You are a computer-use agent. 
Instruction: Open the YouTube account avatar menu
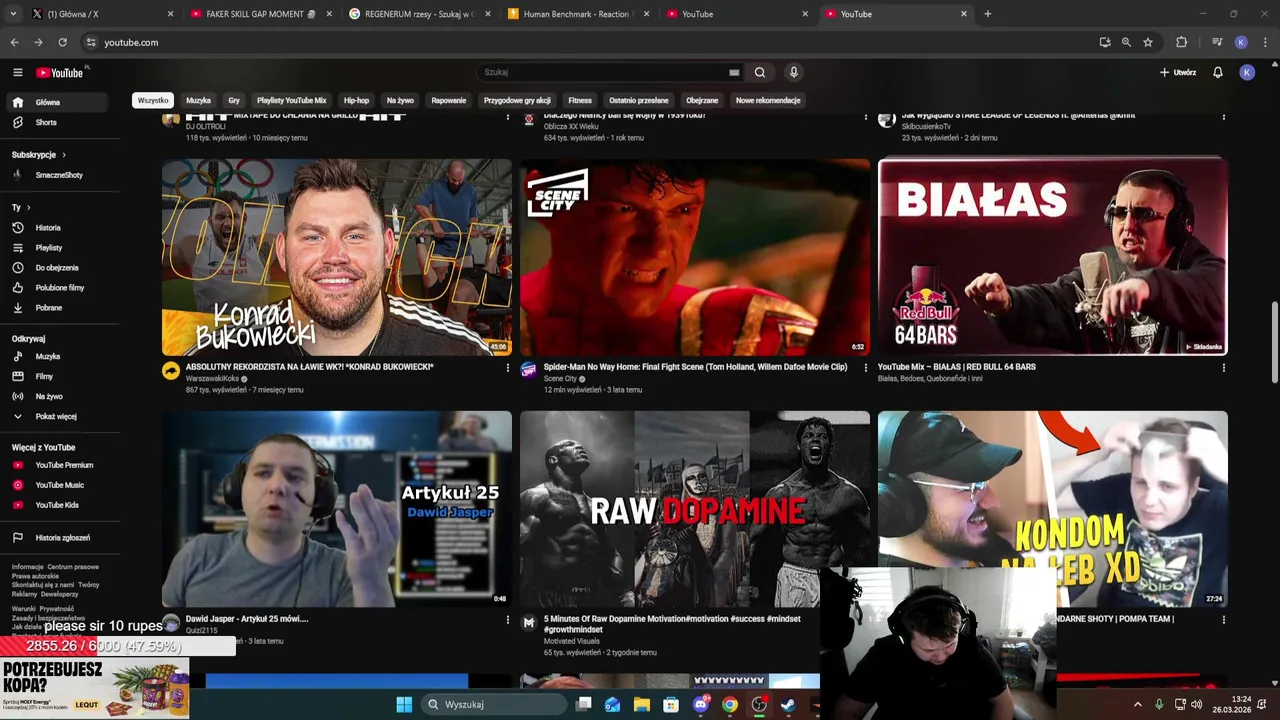(x=1246, y=72)
